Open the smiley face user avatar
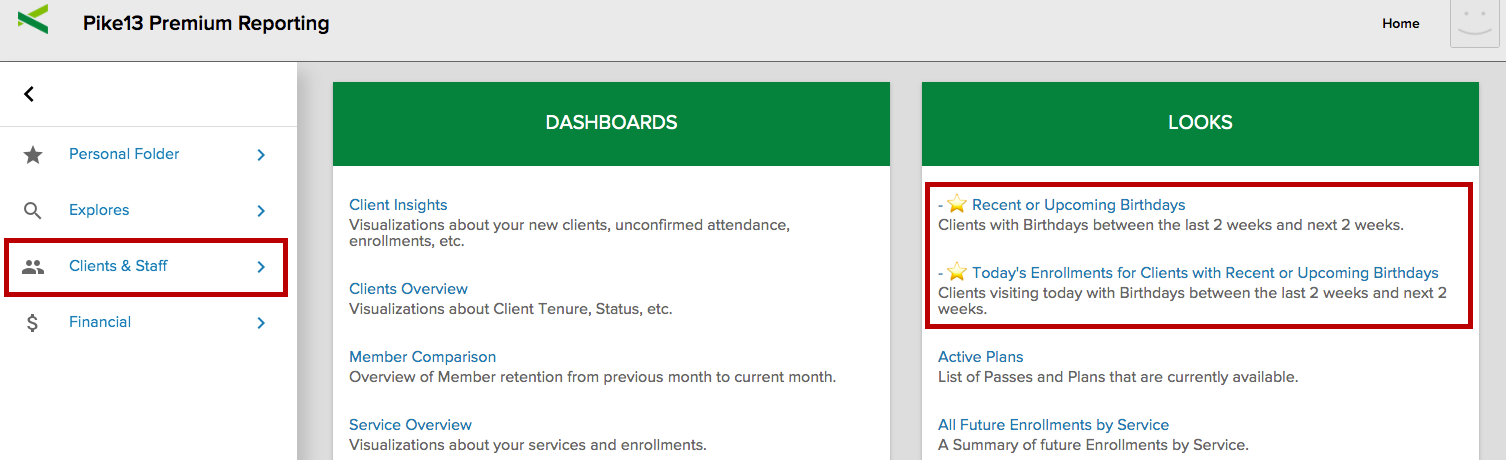This screenshot has width=1506, height=460. pyautogui.click(x=1474, y=23)
